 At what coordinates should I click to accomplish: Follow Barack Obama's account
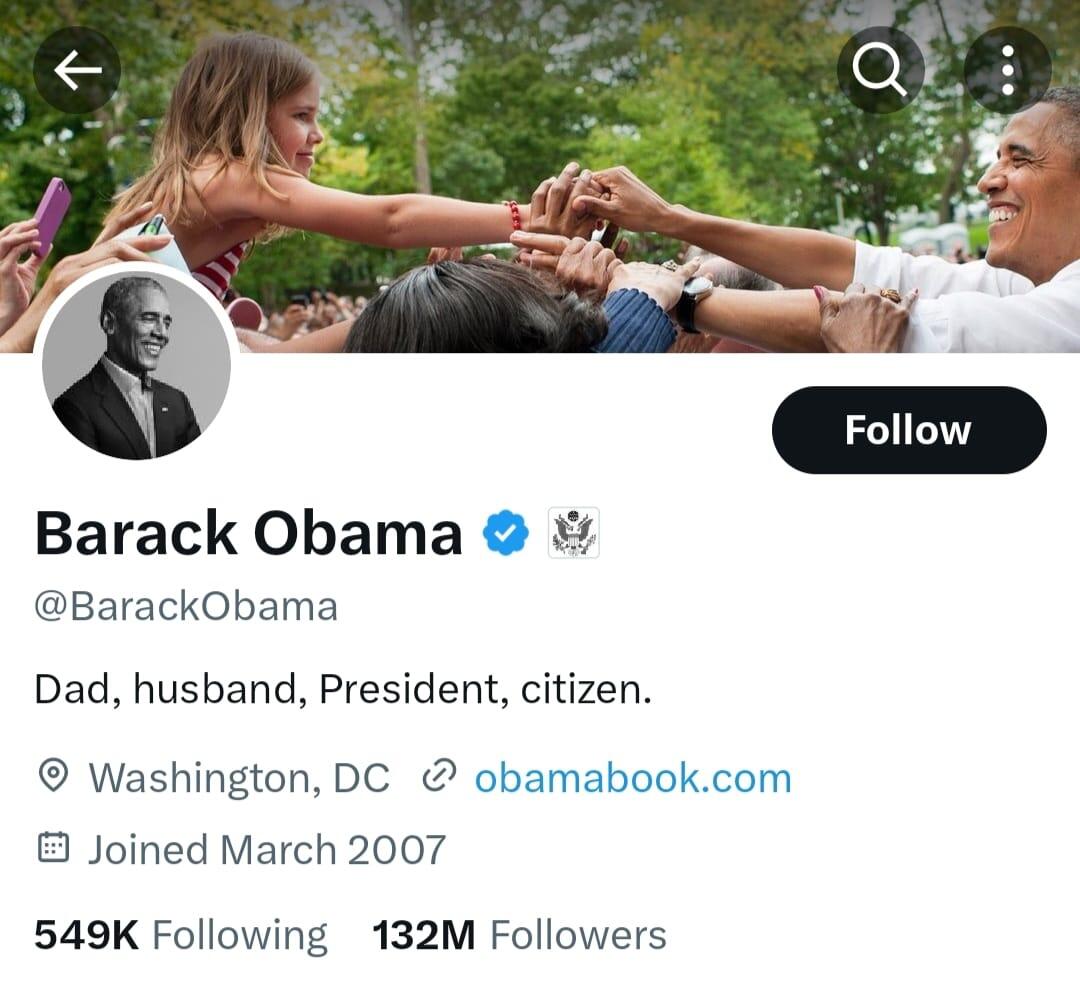[908, 430]
